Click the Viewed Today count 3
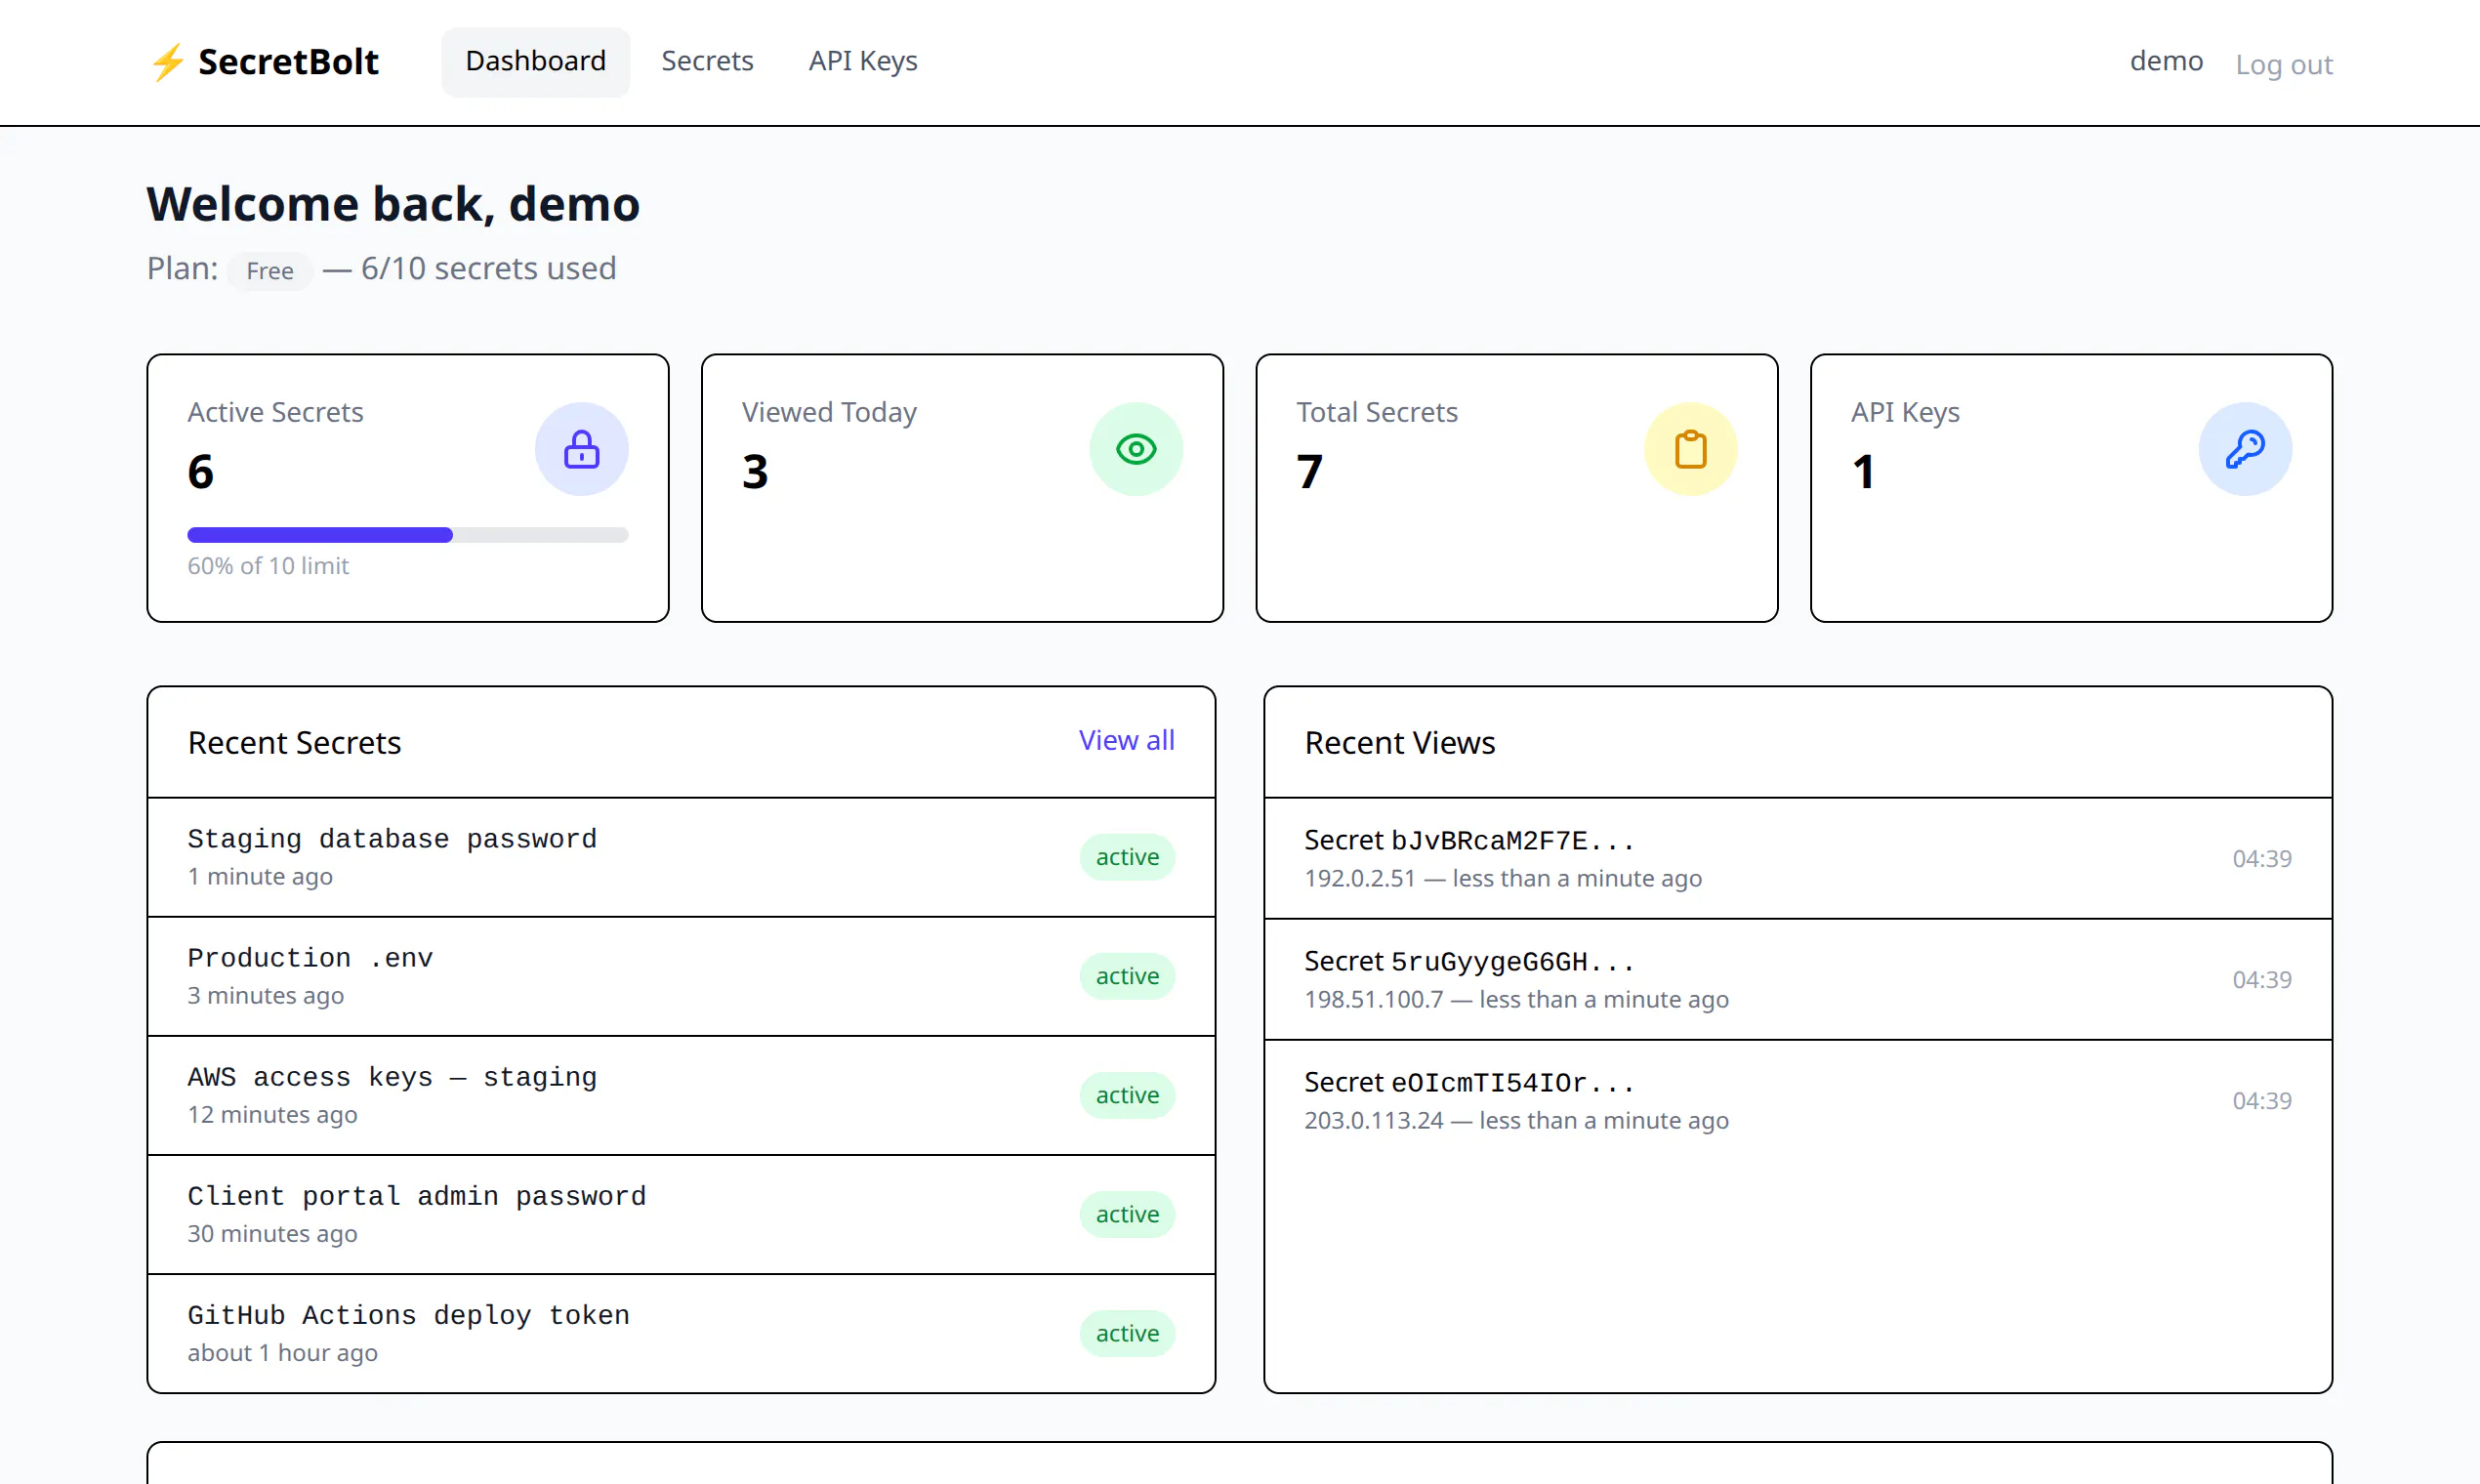The height and width of the screenshot is (1484, 2480). click(x=755, y=471)
